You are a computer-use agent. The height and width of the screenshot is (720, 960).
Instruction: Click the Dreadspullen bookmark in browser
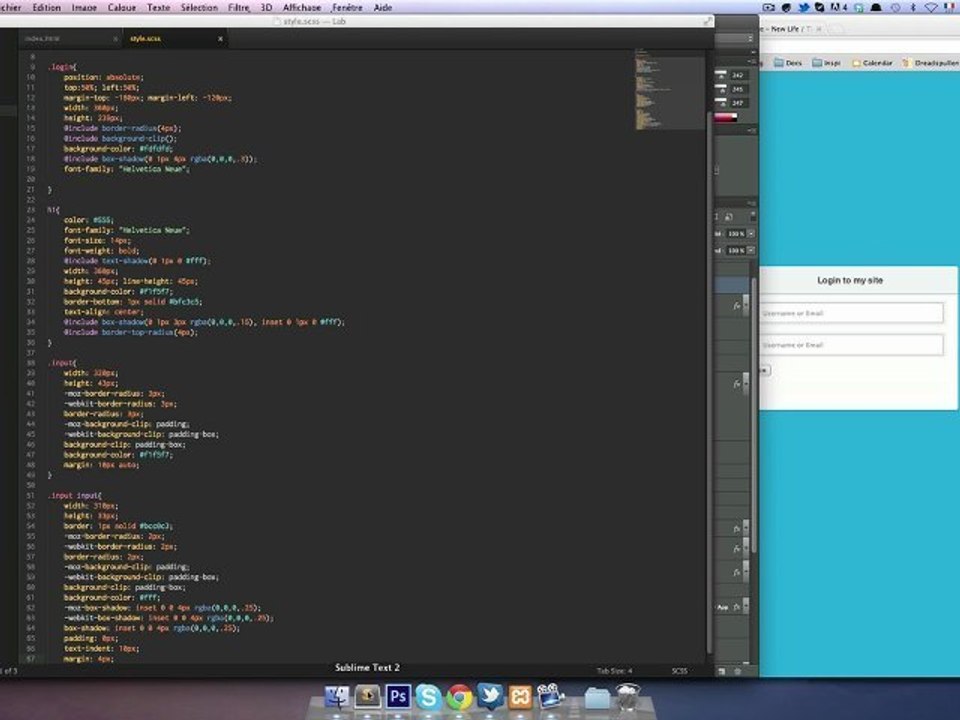coord(931,62)
